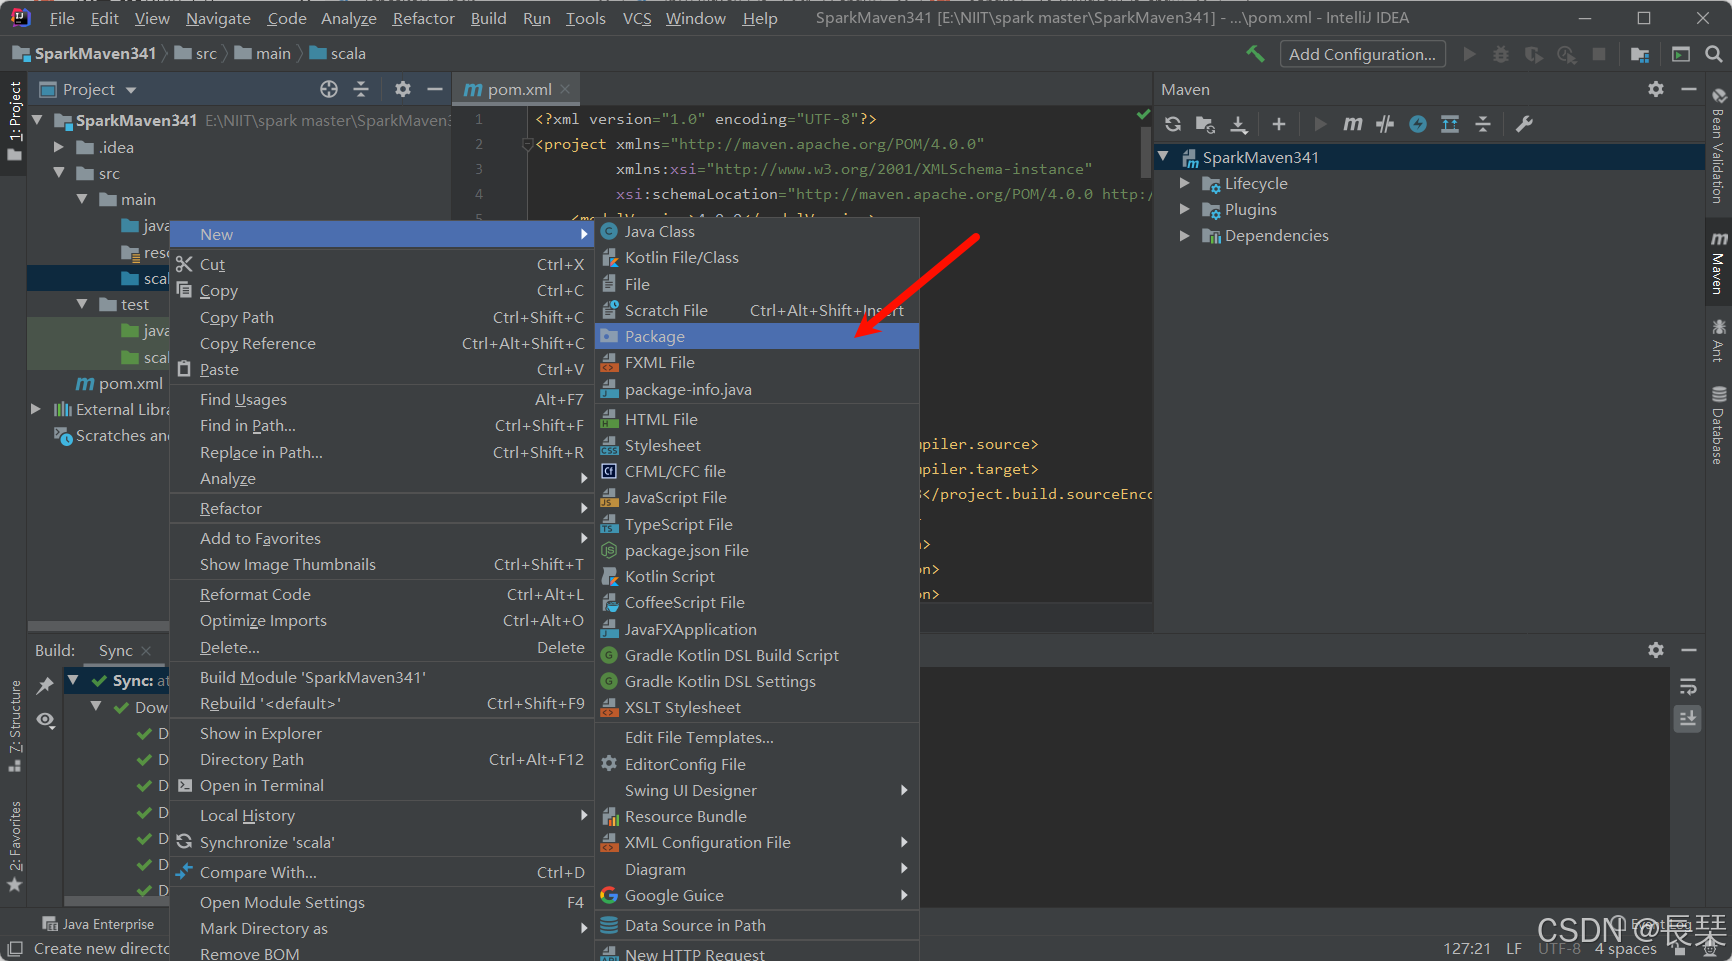Image resolution: width=1732 pixels, height=961 pixels.
Task: Collapse the src folder in Project tree
Action: 58,173
